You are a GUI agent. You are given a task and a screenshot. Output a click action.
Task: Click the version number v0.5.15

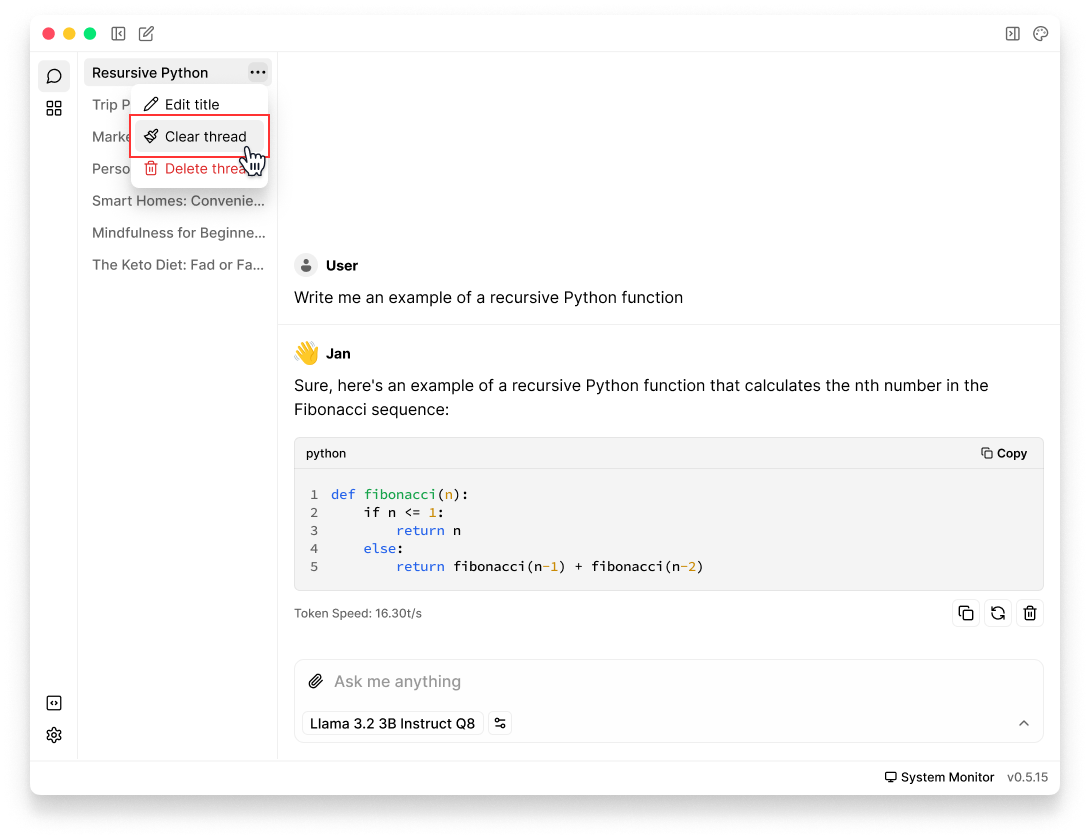1027,777
